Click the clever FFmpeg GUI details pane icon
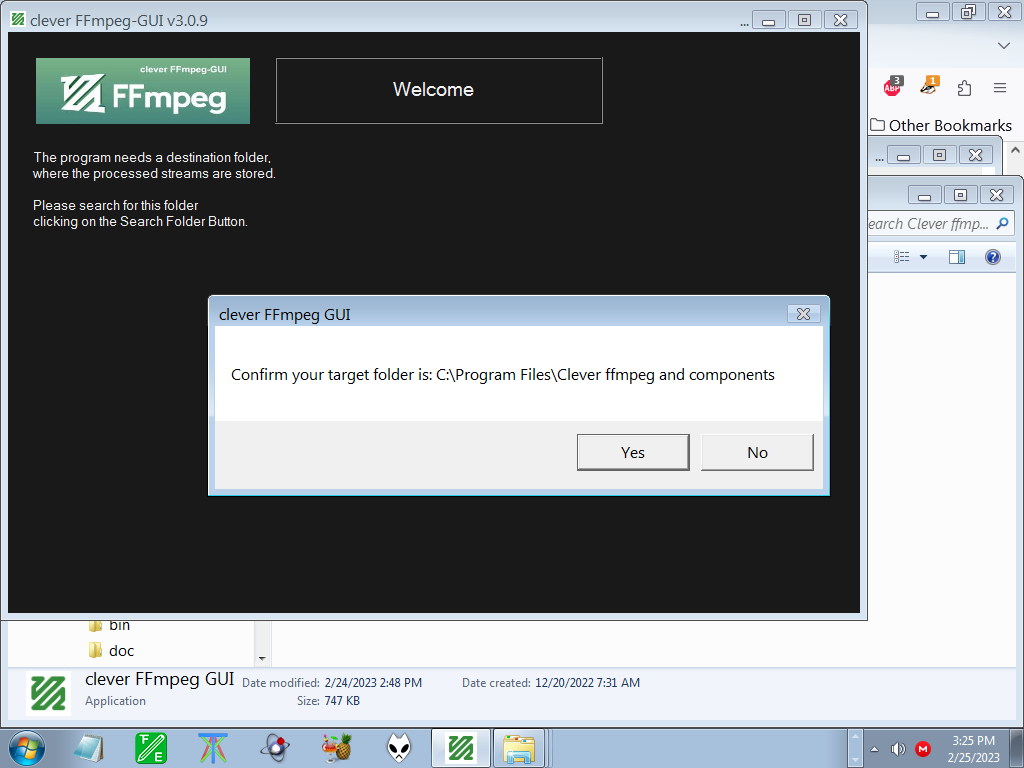The height and width of the screenshot is (768, 1024). pyautogui.click(x=48, y=693)
